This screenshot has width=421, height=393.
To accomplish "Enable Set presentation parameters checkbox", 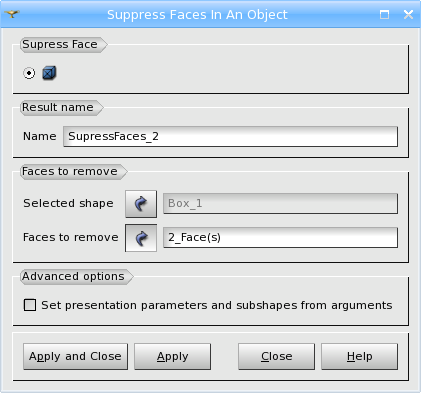I will (30, 305).
